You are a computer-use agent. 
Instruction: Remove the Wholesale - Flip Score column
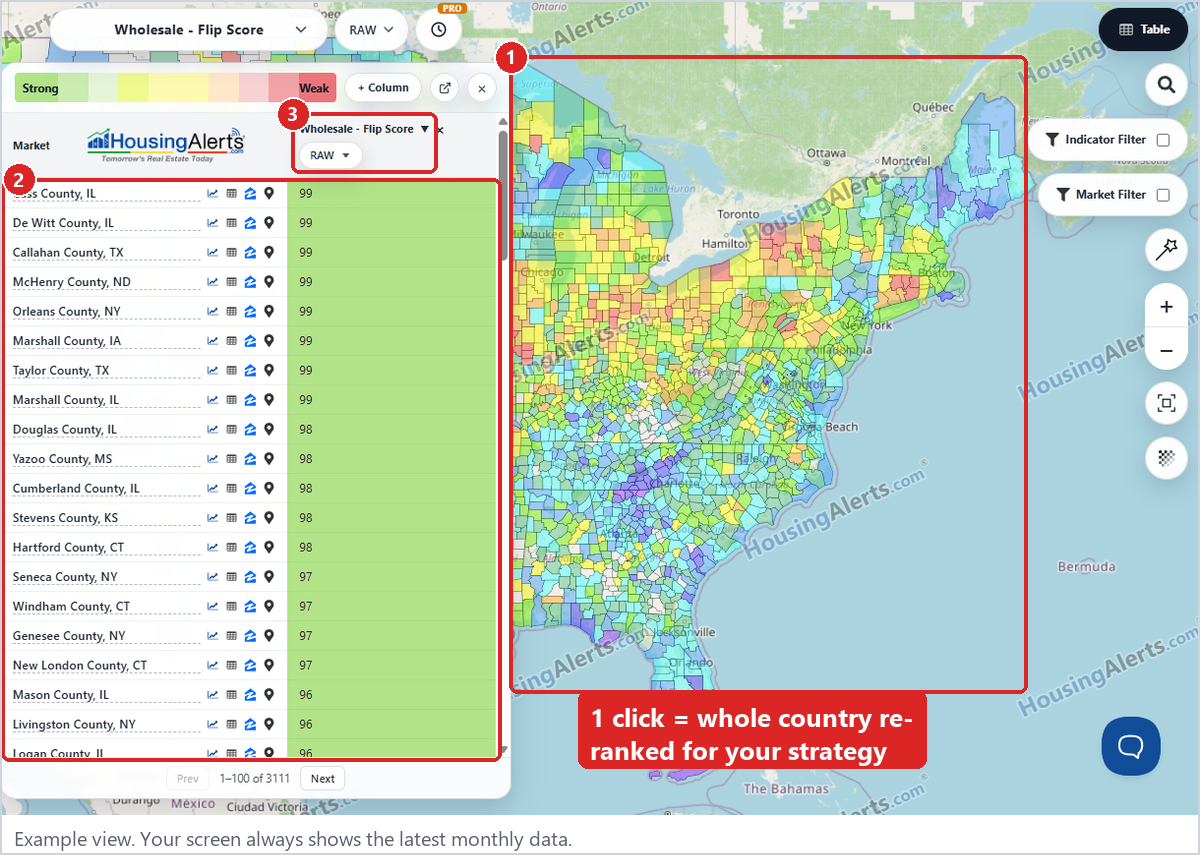(x=440, y=130)
